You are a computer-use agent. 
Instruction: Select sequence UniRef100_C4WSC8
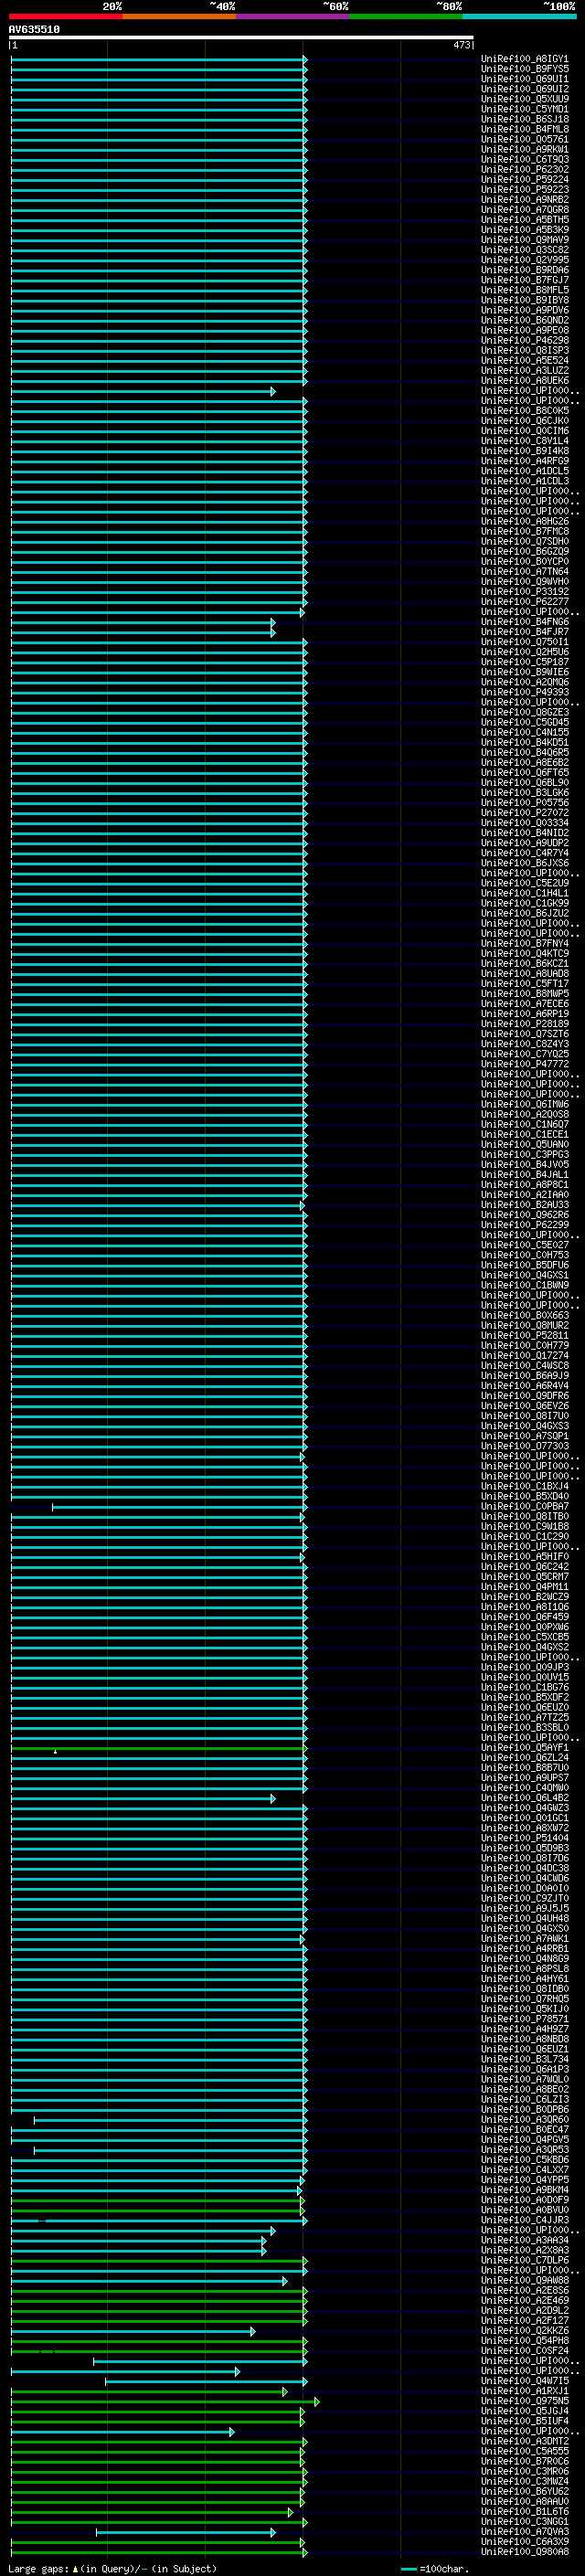(525, 1366)
